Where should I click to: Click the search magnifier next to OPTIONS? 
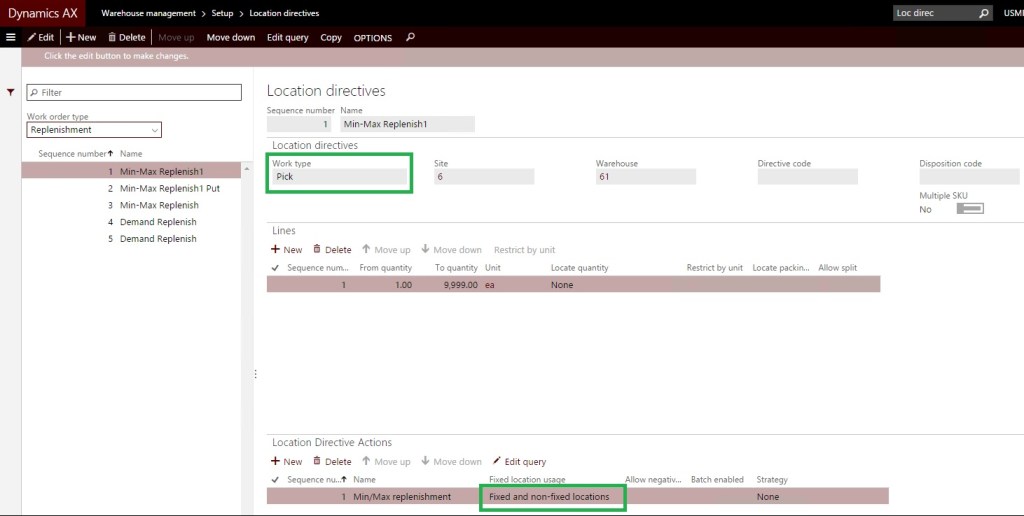tap(410, 37)
